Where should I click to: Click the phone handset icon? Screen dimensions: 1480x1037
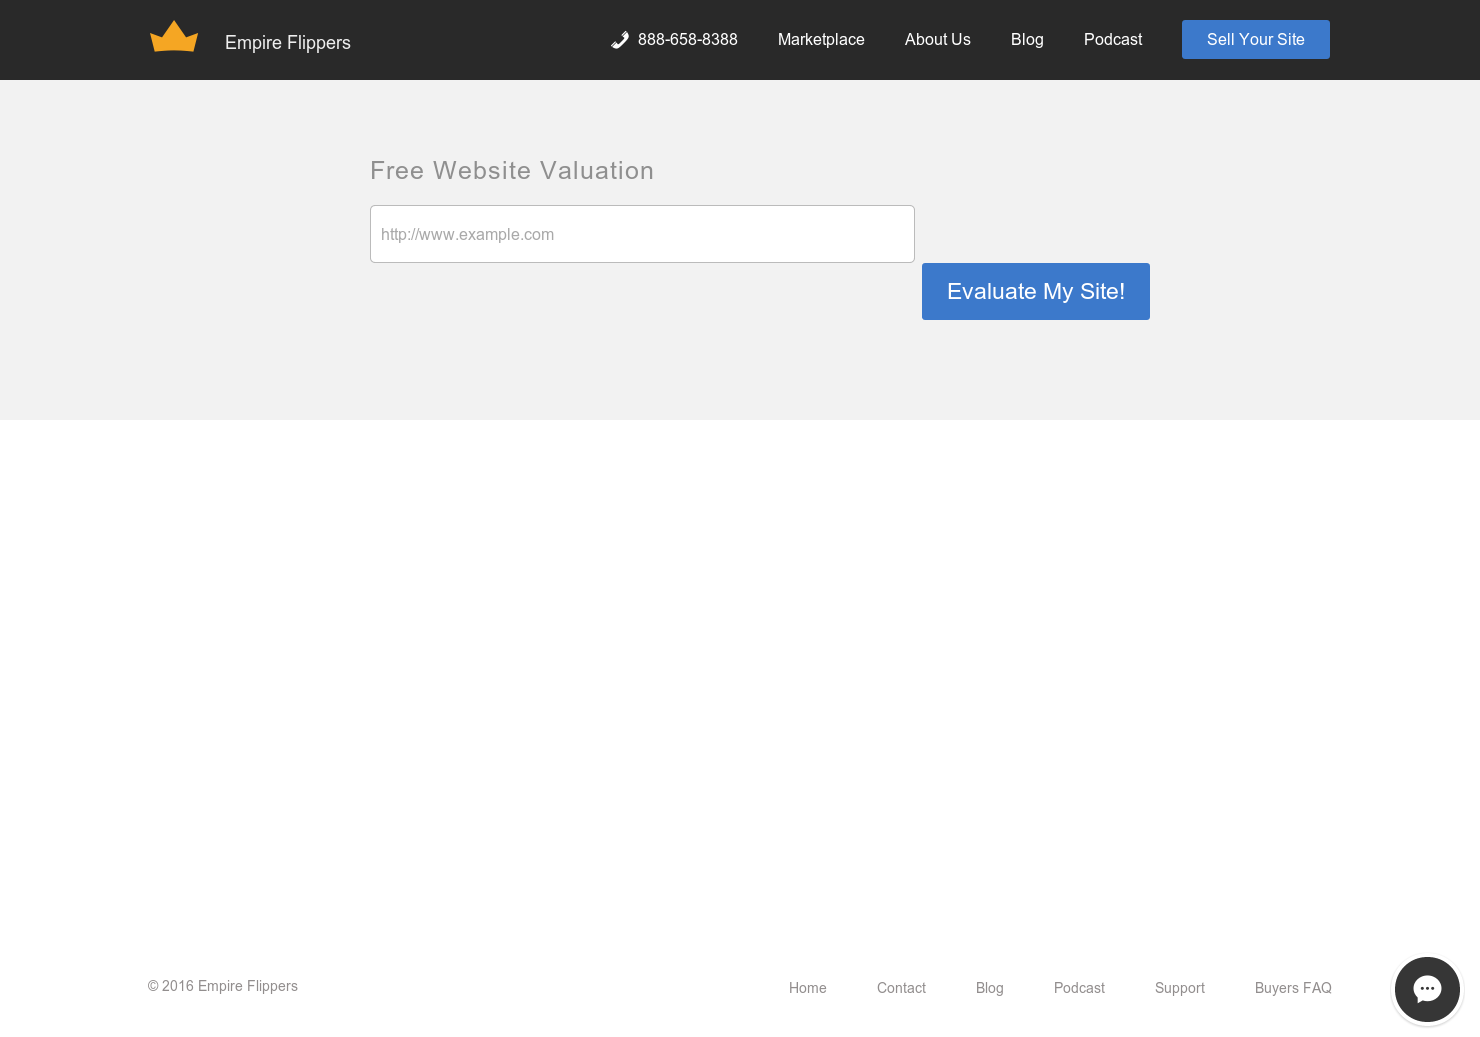(x=620, y=40)
